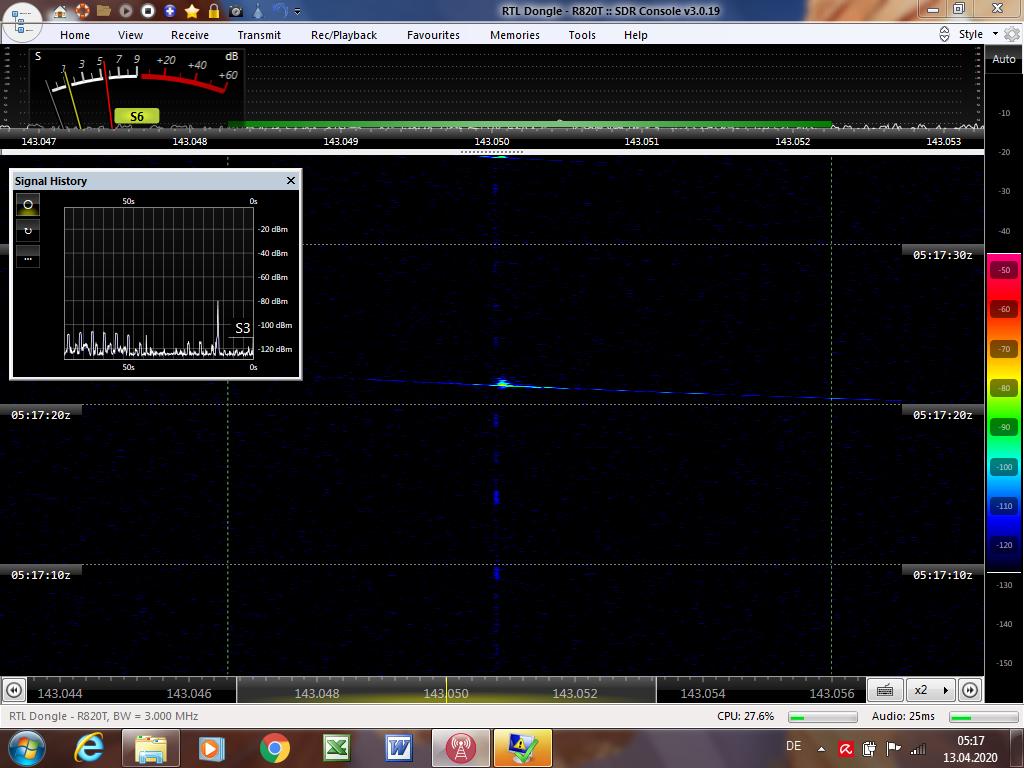Toggle ribbon collapse arrows beside Style
The image size is (1024, 768).
click(x=944, y=35)
